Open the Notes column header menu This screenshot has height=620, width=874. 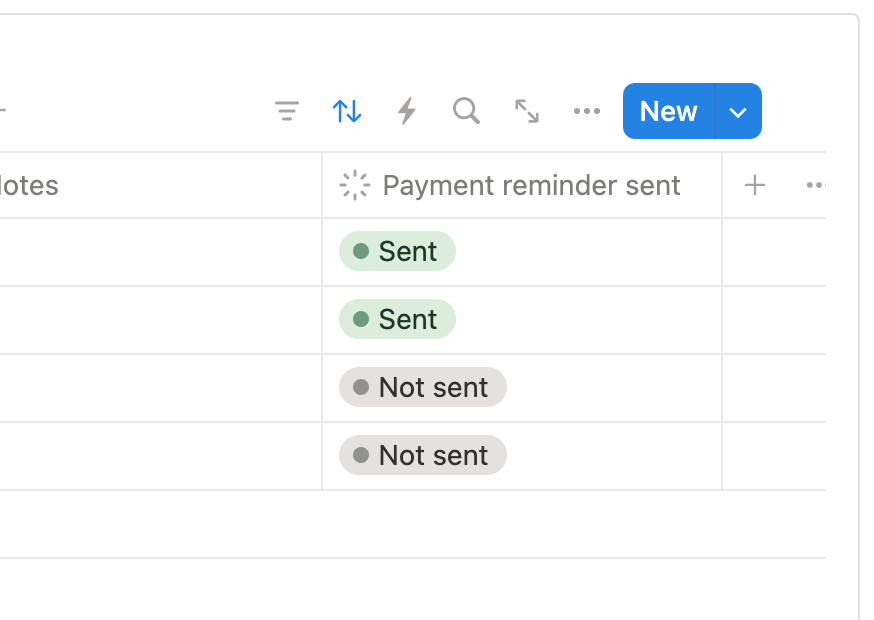[x=161, y=185]
